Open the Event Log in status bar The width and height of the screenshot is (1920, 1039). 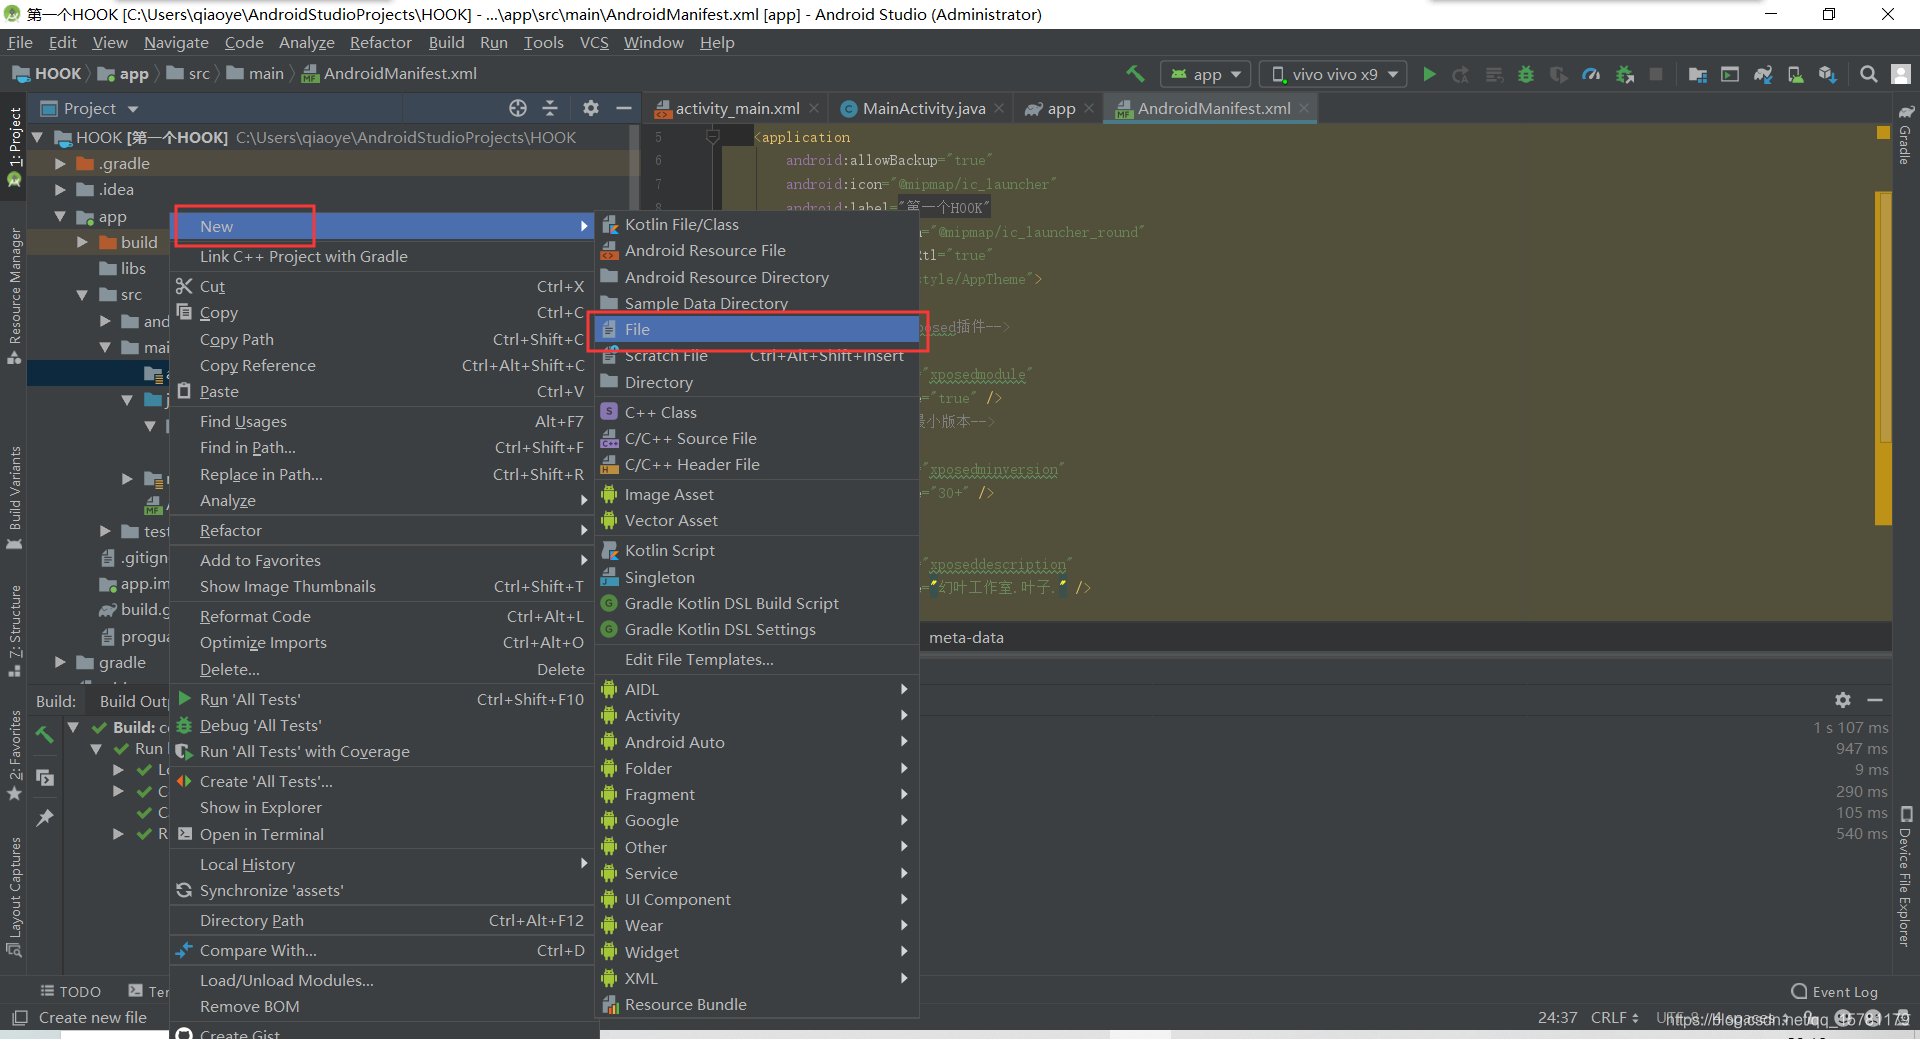pyautogui.click(x=1834, y=991)
